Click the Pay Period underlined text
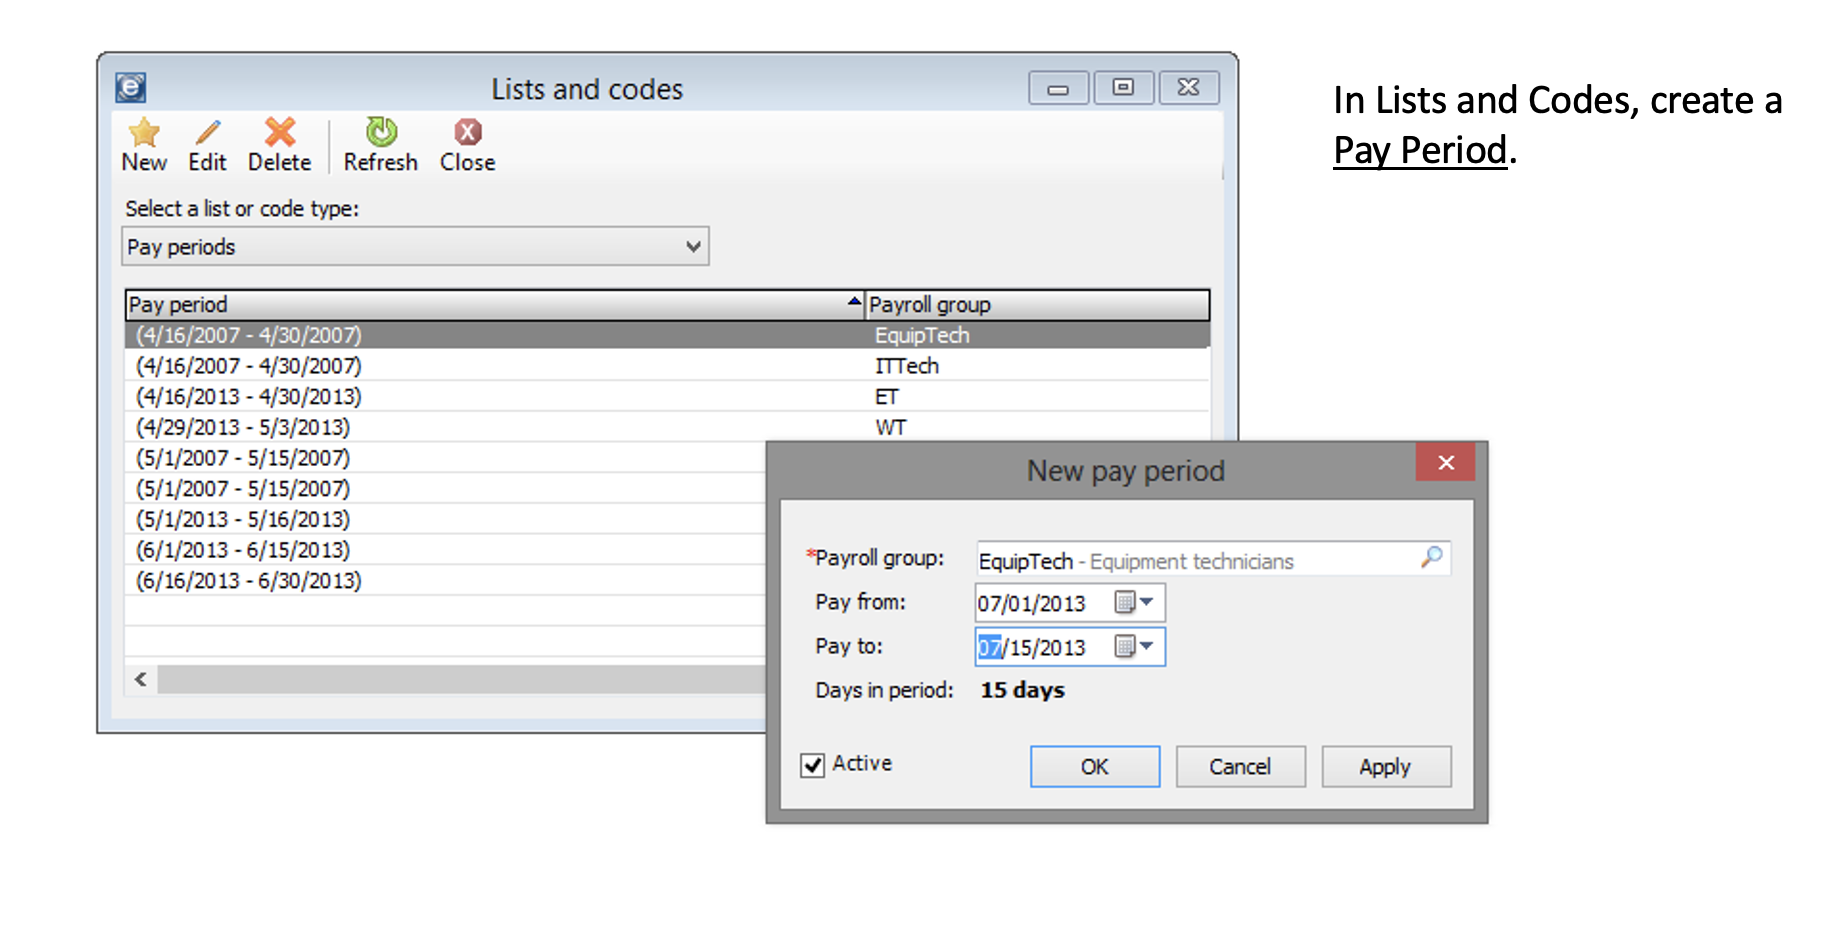The image size is (1846, 942). 1420,150
